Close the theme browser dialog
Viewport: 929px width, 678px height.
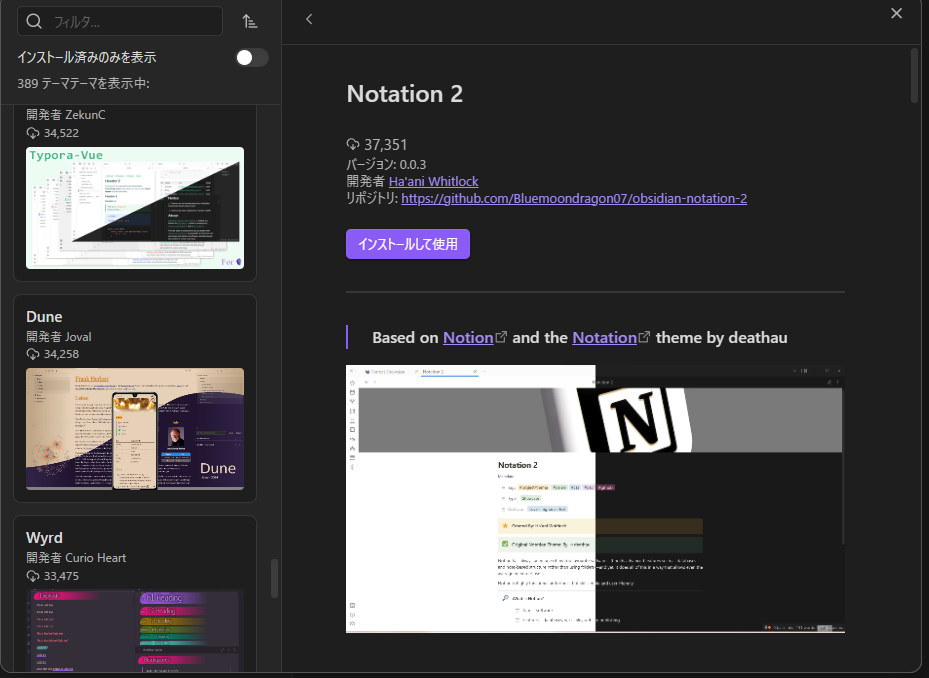(x=896, y=13)
